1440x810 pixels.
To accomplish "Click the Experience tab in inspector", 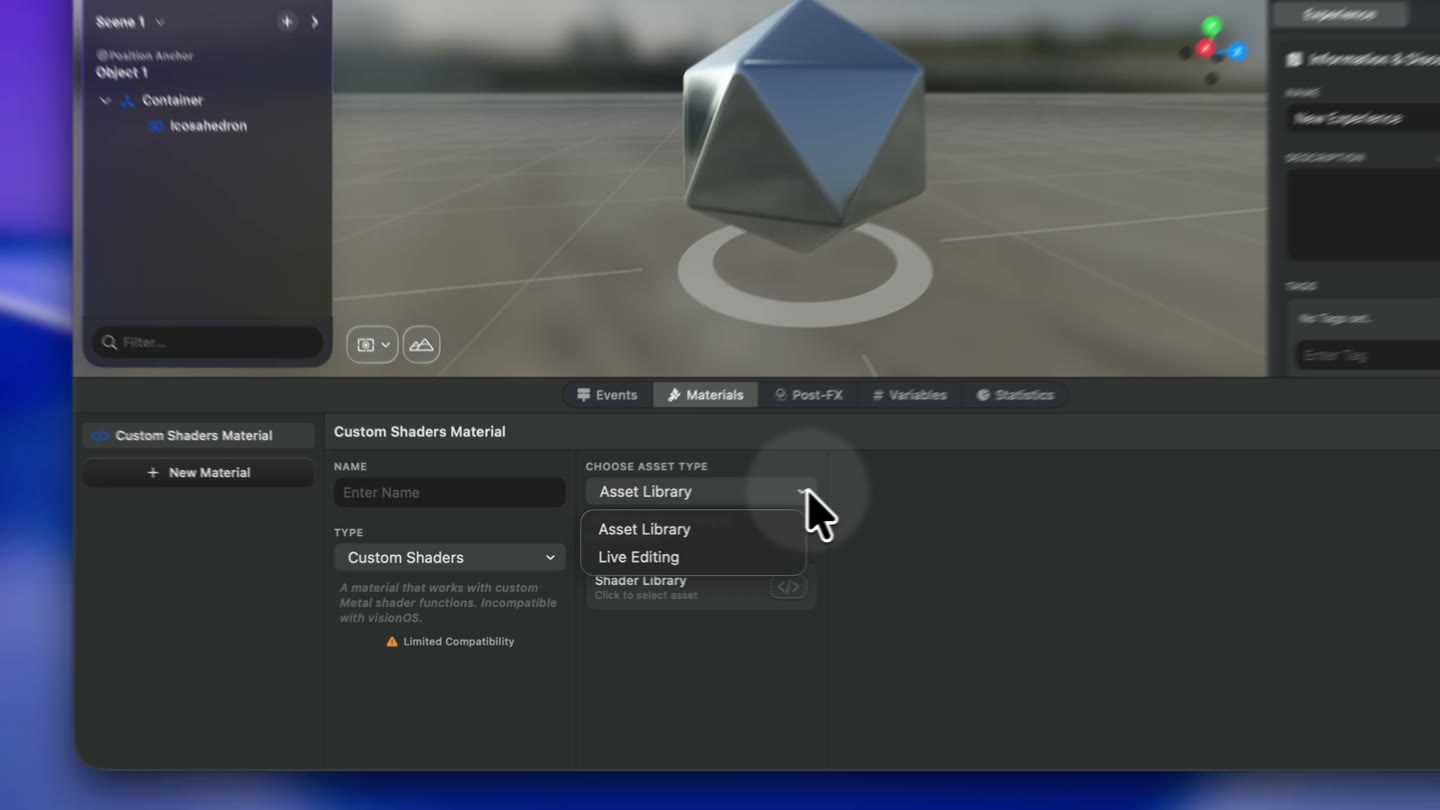I will click(1339, 14).
